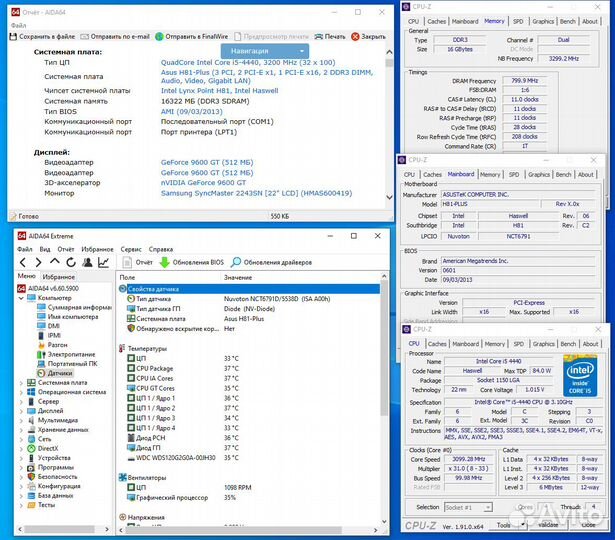Screen dimensions: 615x540
Task: Select Суммарная информация in the tree
Action: pyautogui.click(x=80, y=307)
